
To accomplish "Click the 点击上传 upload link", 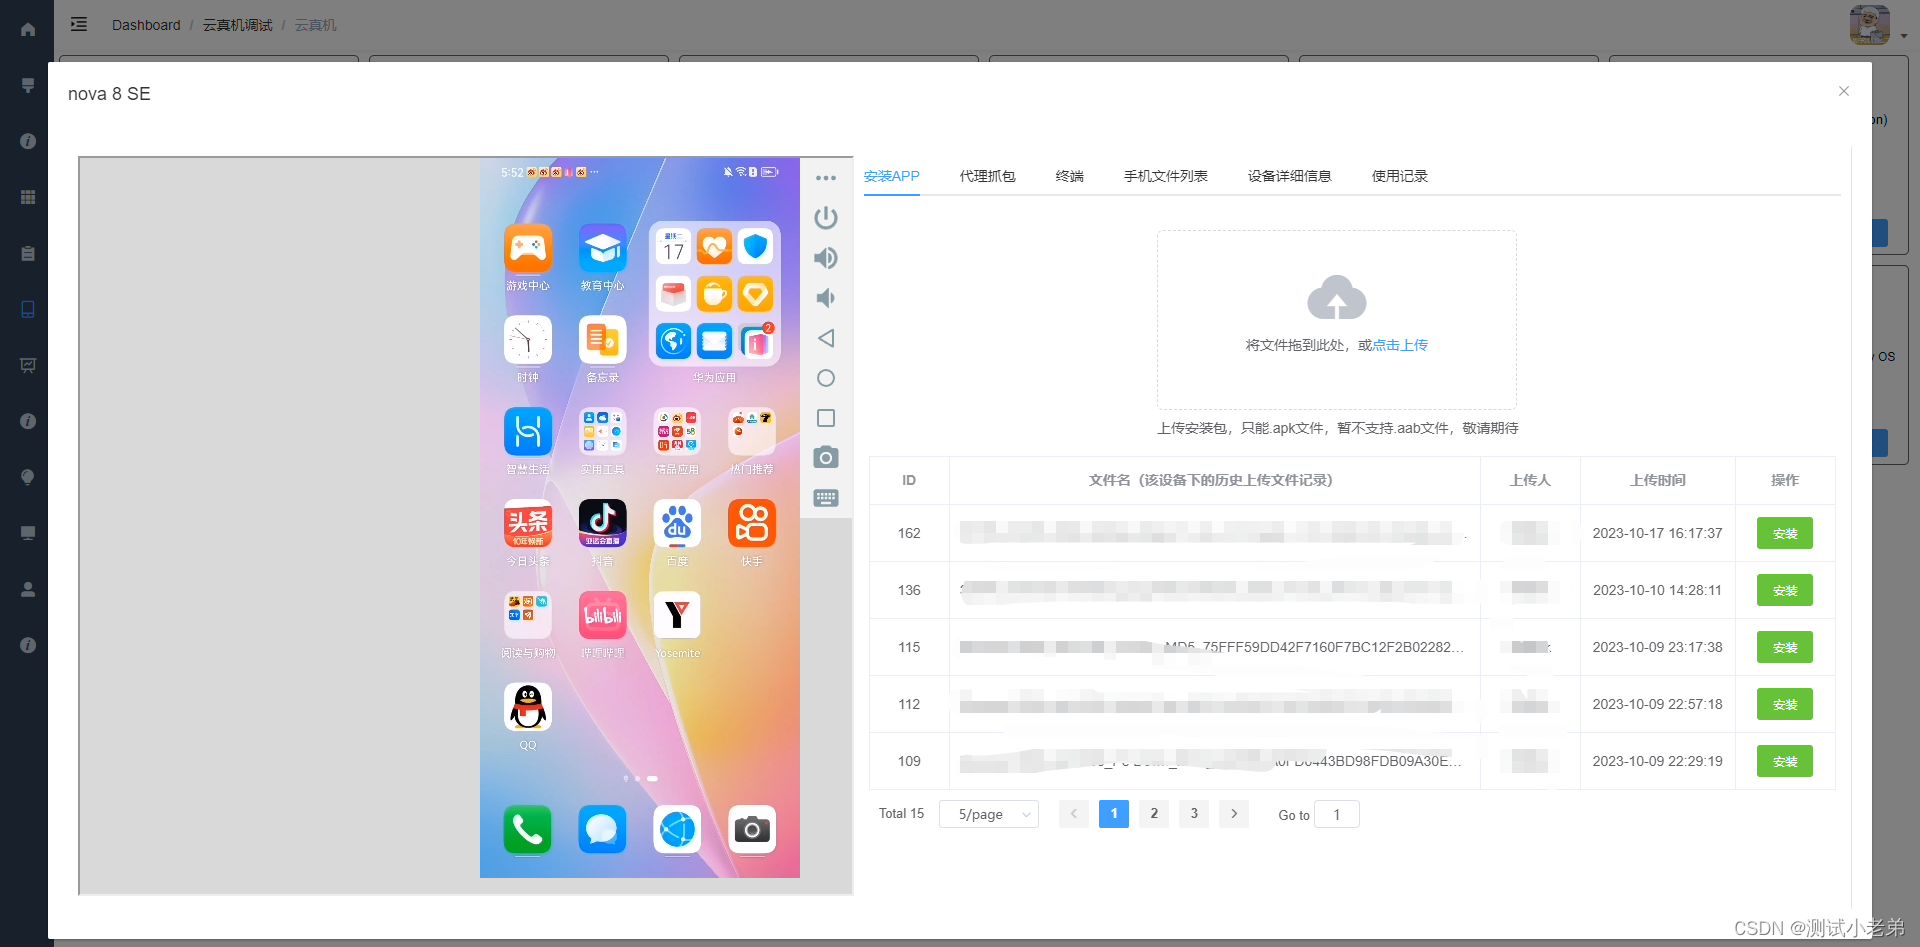I will (x=1400, y=345).
